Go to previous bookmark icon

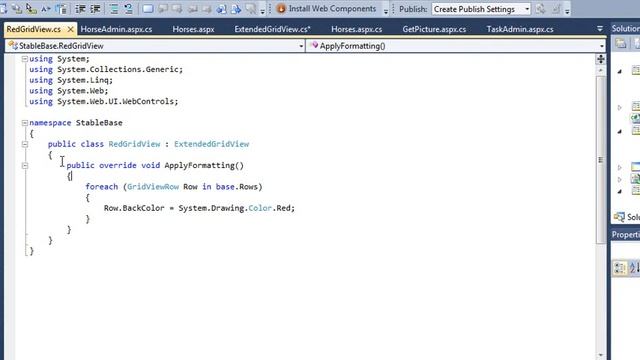pyautogui.click(x=163, y=9)
